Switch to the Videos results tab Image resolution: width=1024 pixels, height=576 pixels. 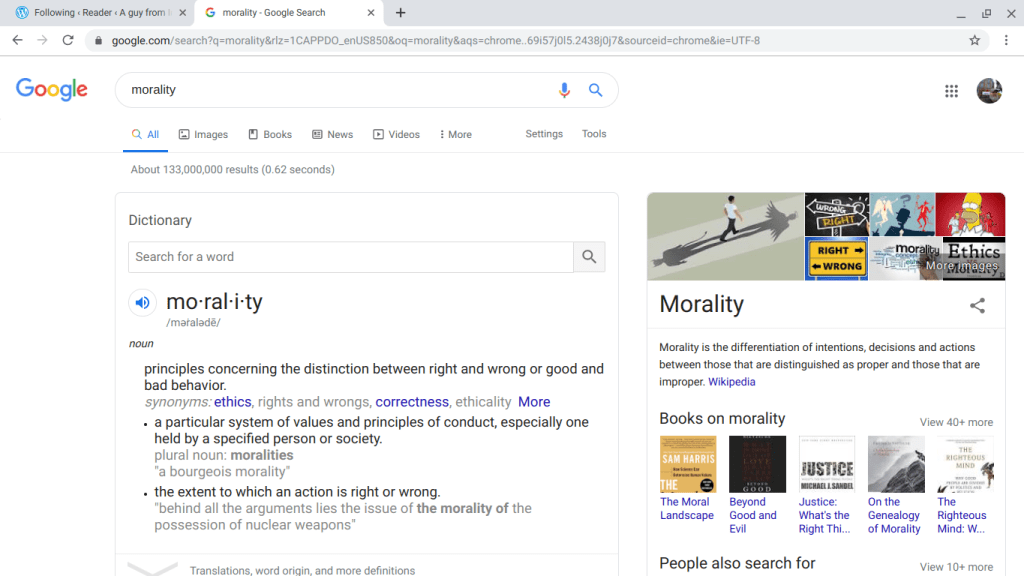pyautogui.click(x=396, y=134)
